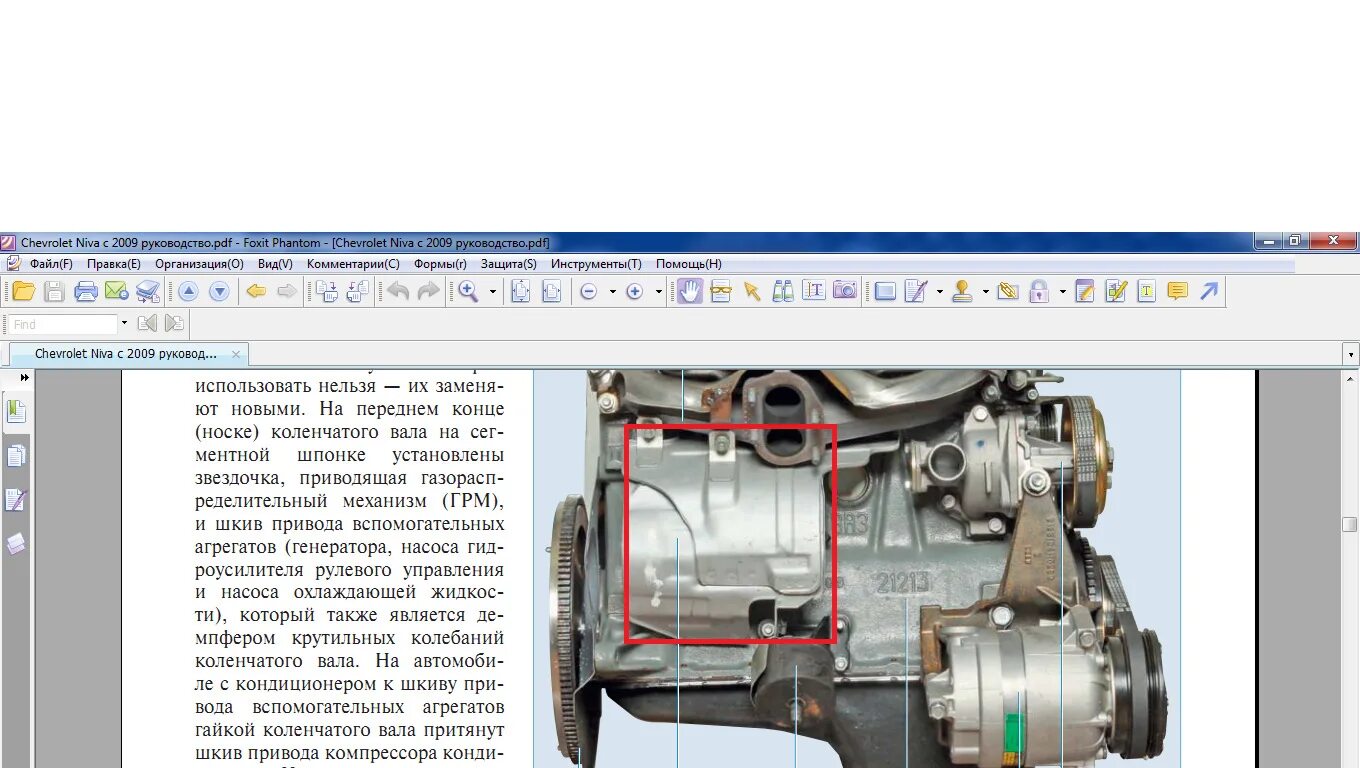Print the document using printer icon
Screen dimensions: 1360x768
[x=86, y=291]
